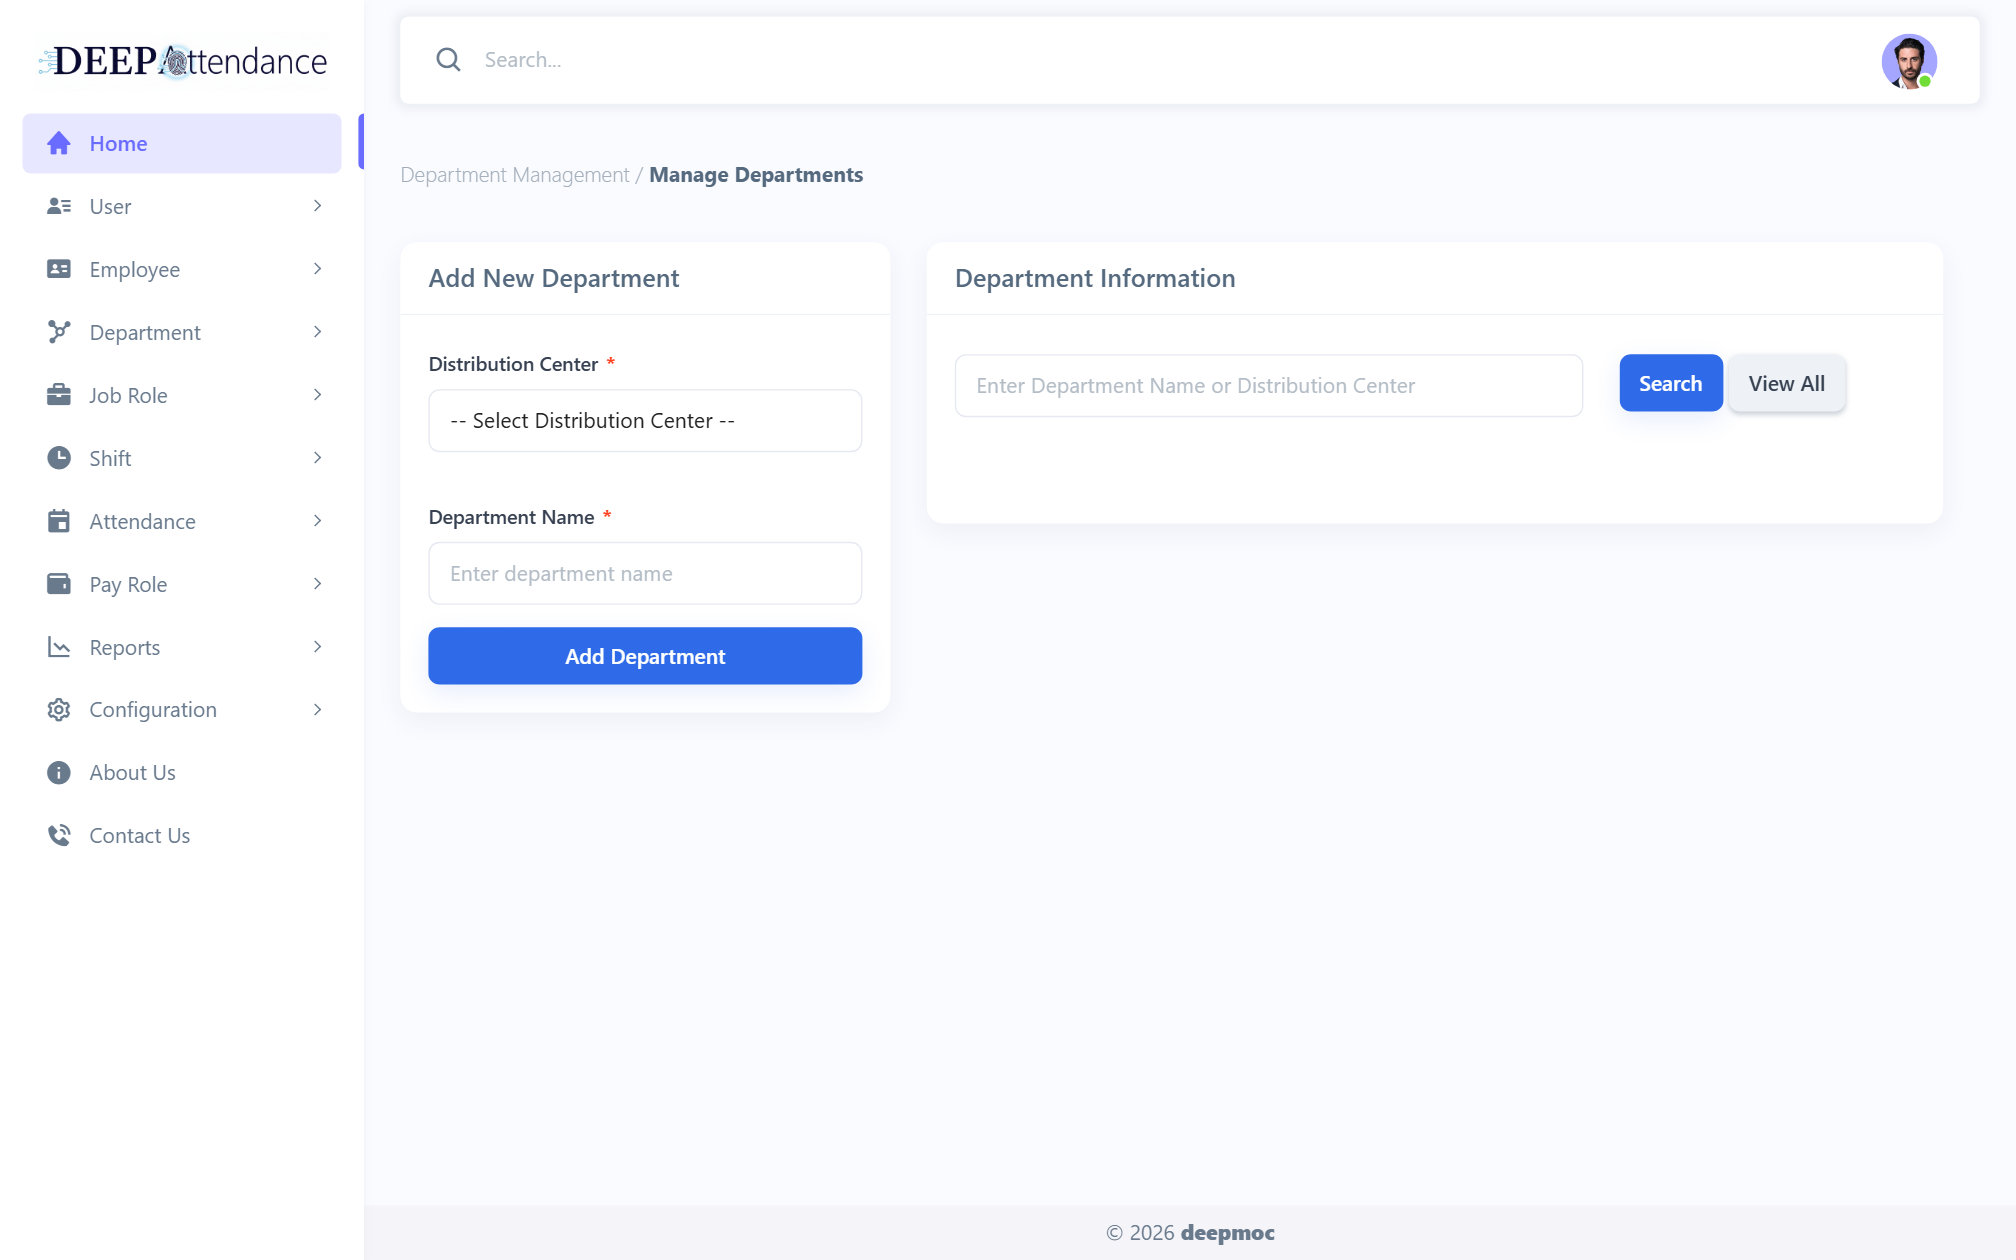Click the Reports chart icon

tap(59, 647)
